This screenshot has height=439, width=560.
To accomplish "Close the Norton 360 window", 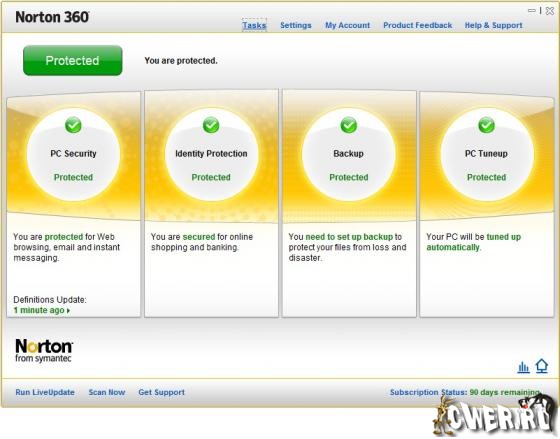I will tap(550, 11).
